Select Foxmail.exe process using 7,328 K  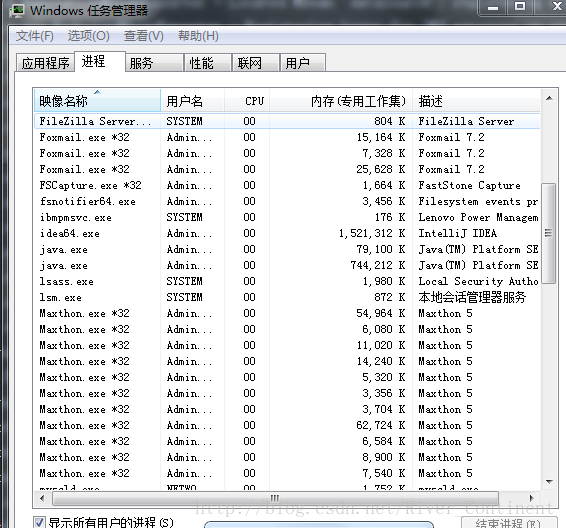pos(287,153)
